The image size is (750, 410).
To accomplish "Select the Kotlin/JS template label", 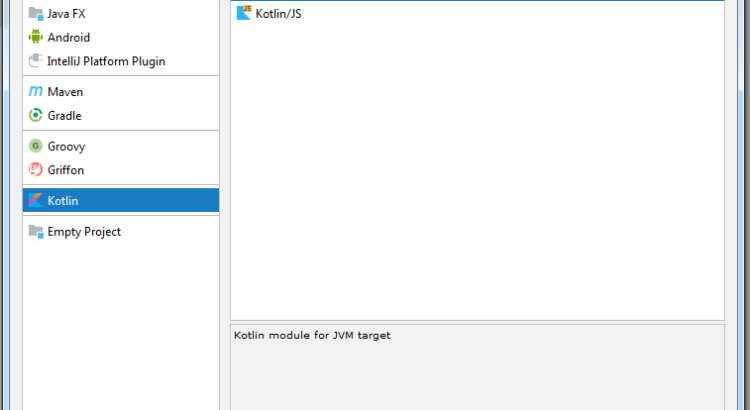I will coord(279,14).
